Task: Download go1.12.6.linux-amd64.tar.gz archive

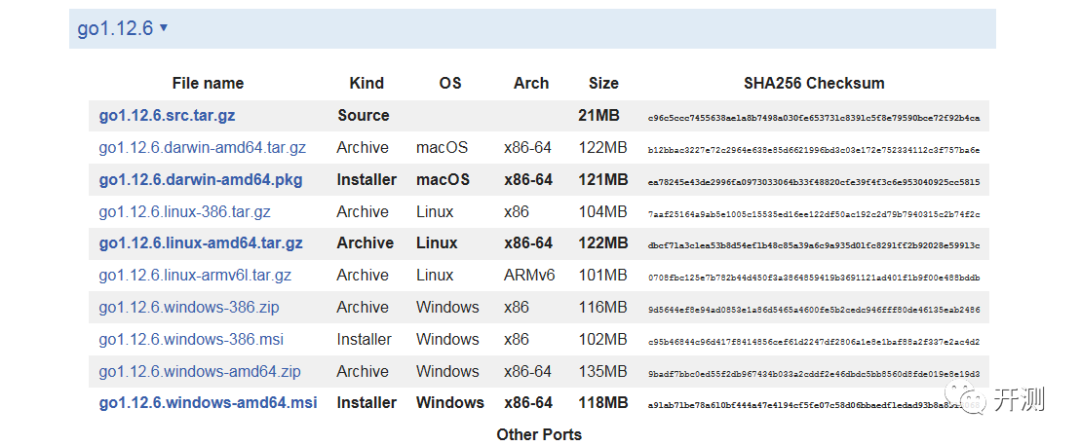Action: pos(200,243)
